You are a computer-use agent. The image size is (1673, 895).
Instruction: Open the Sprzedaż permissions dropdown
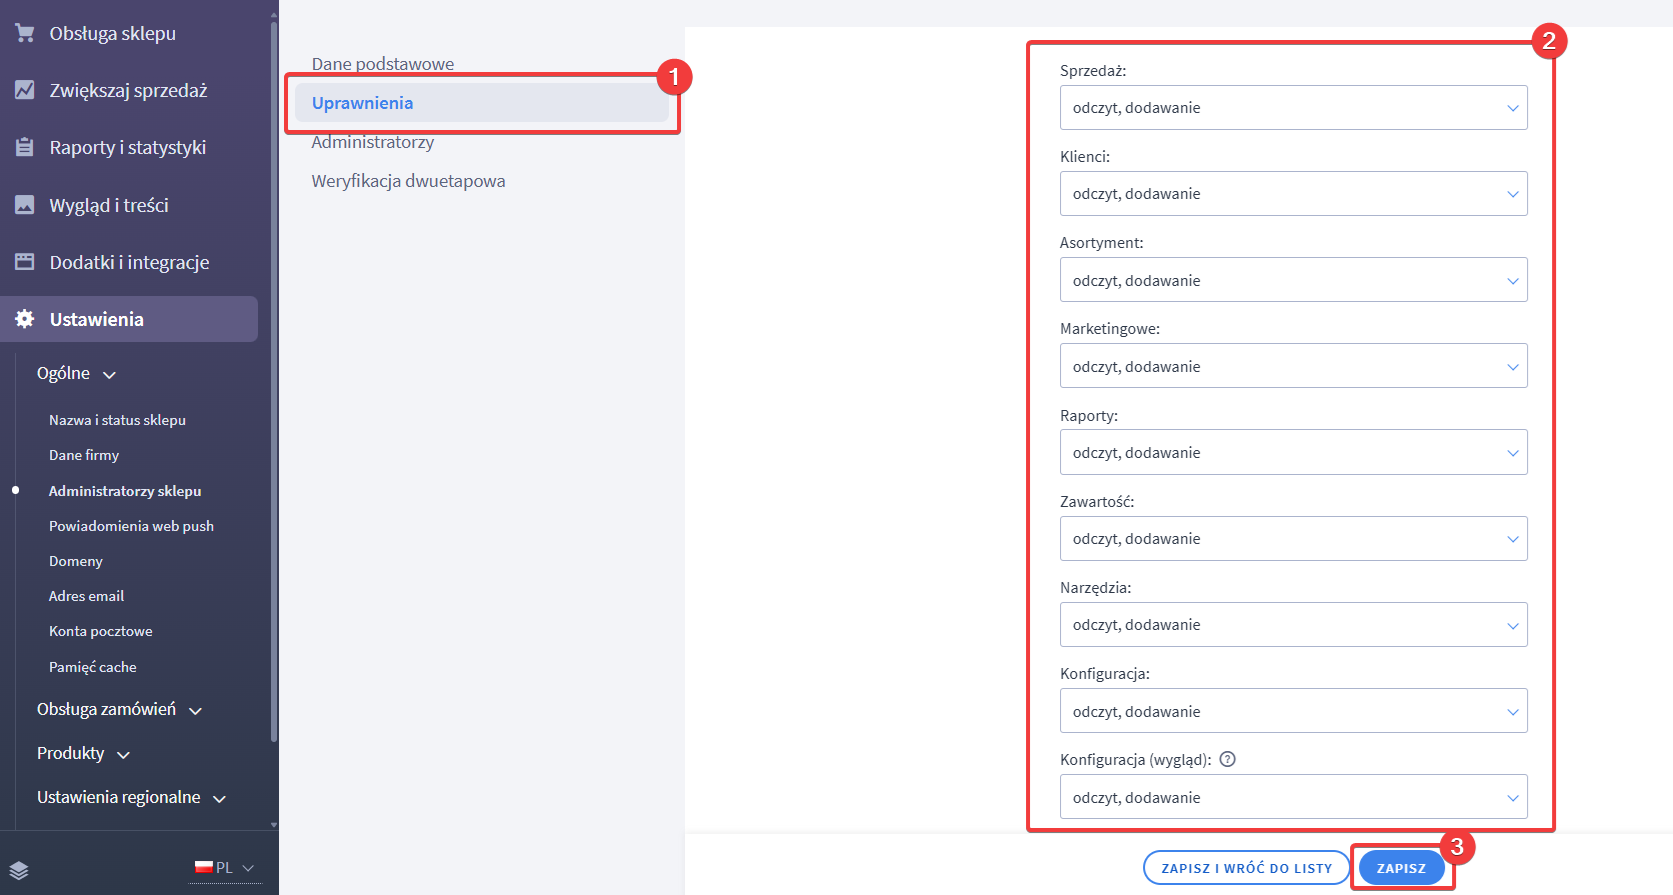[x=1293, y=108]
